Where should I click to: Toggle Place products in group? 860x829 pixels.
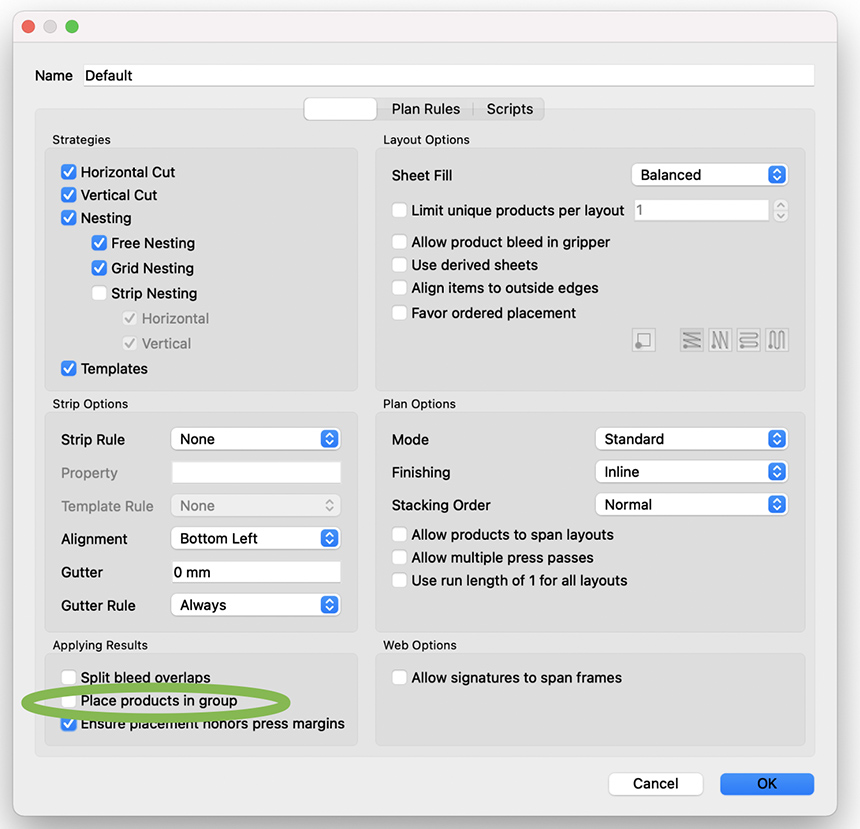[x=69, y=701]
